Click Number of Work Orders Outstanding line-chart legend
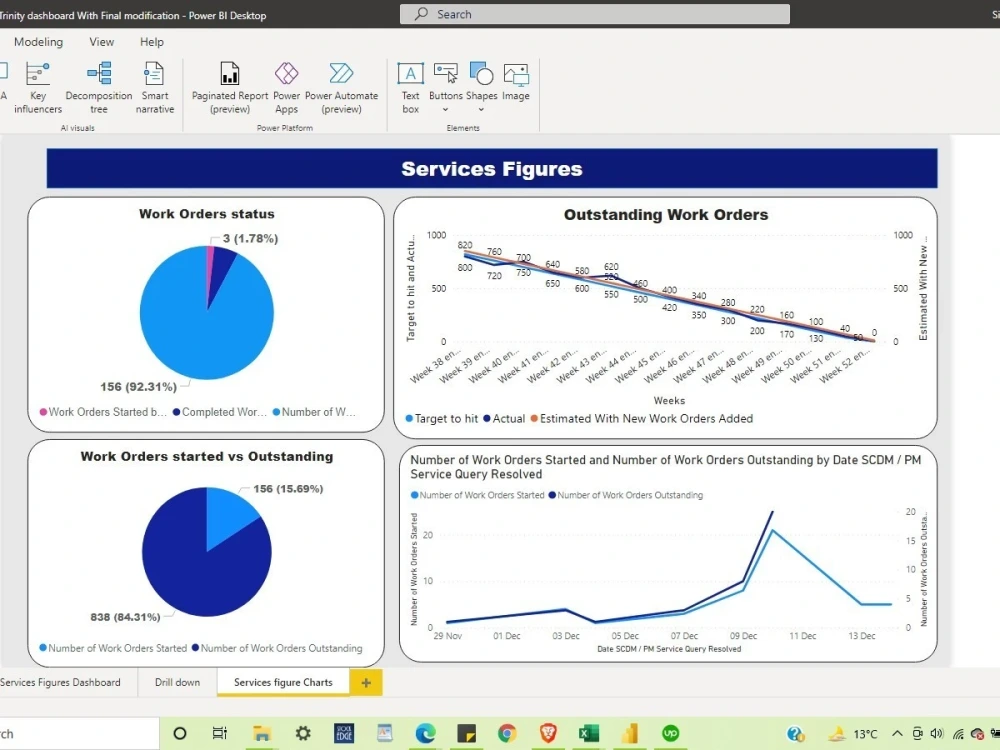Screen dimensions: 1000x750 626,495
